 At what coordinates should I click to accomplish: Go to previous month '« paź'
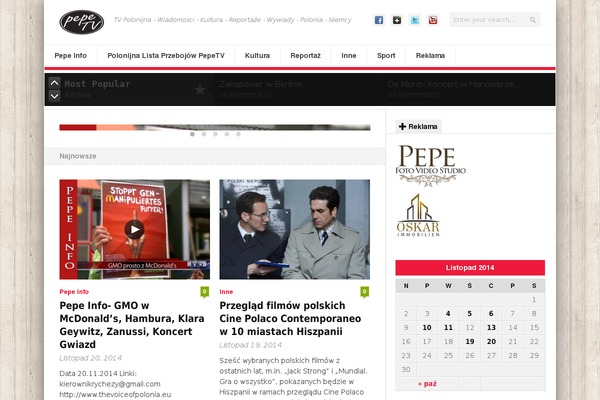(427, 384)
